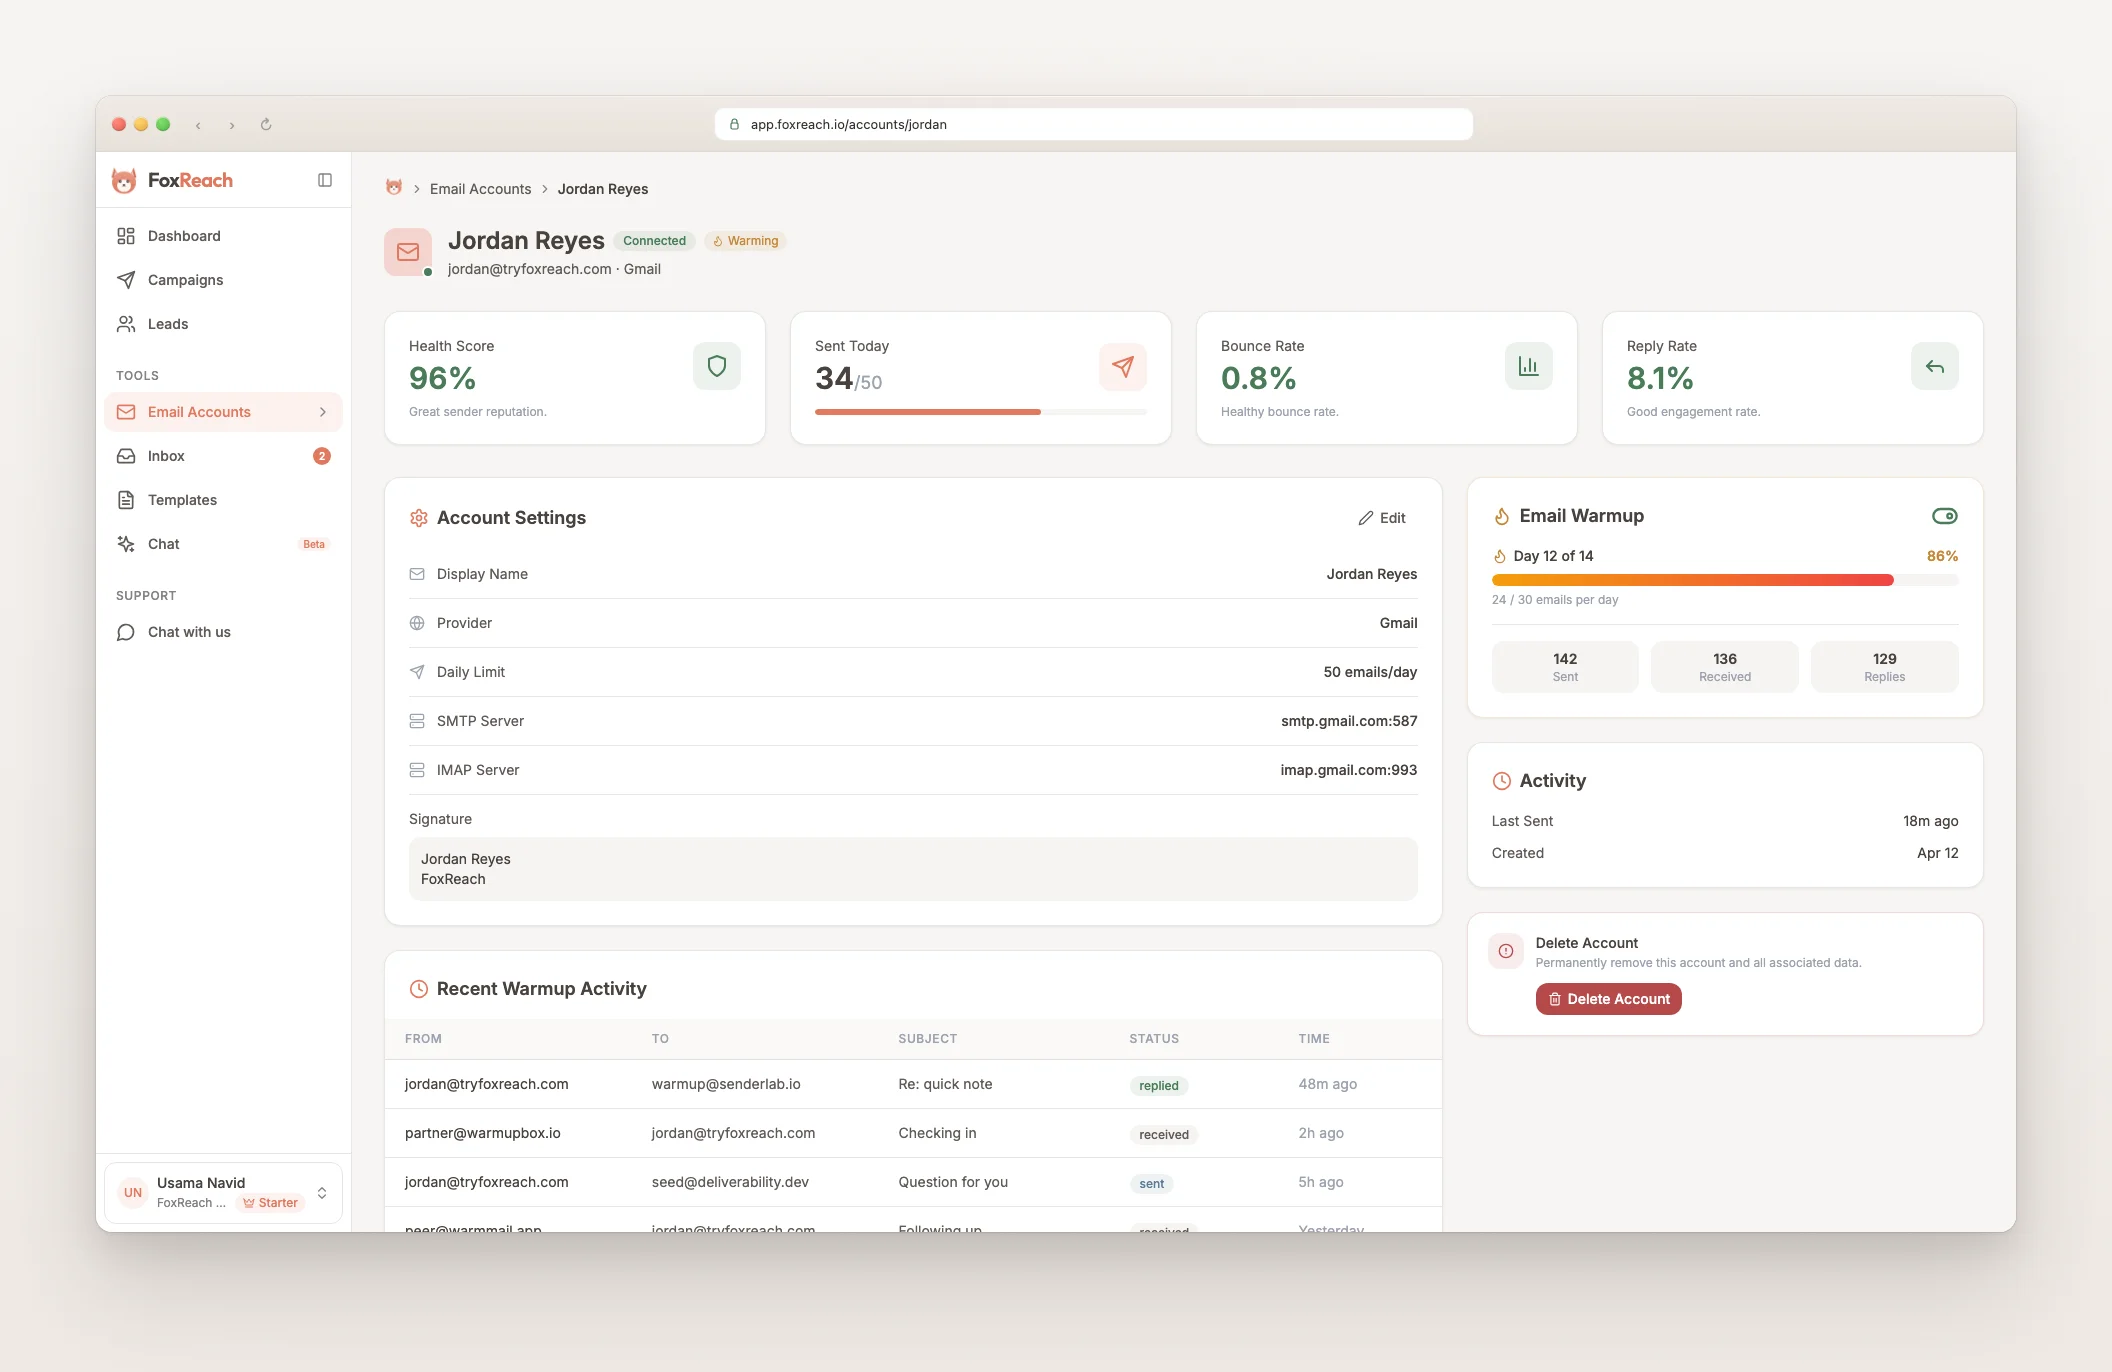Toggle the Email Warmup switch
2112x1372 pixels.
pos(1944,516)
